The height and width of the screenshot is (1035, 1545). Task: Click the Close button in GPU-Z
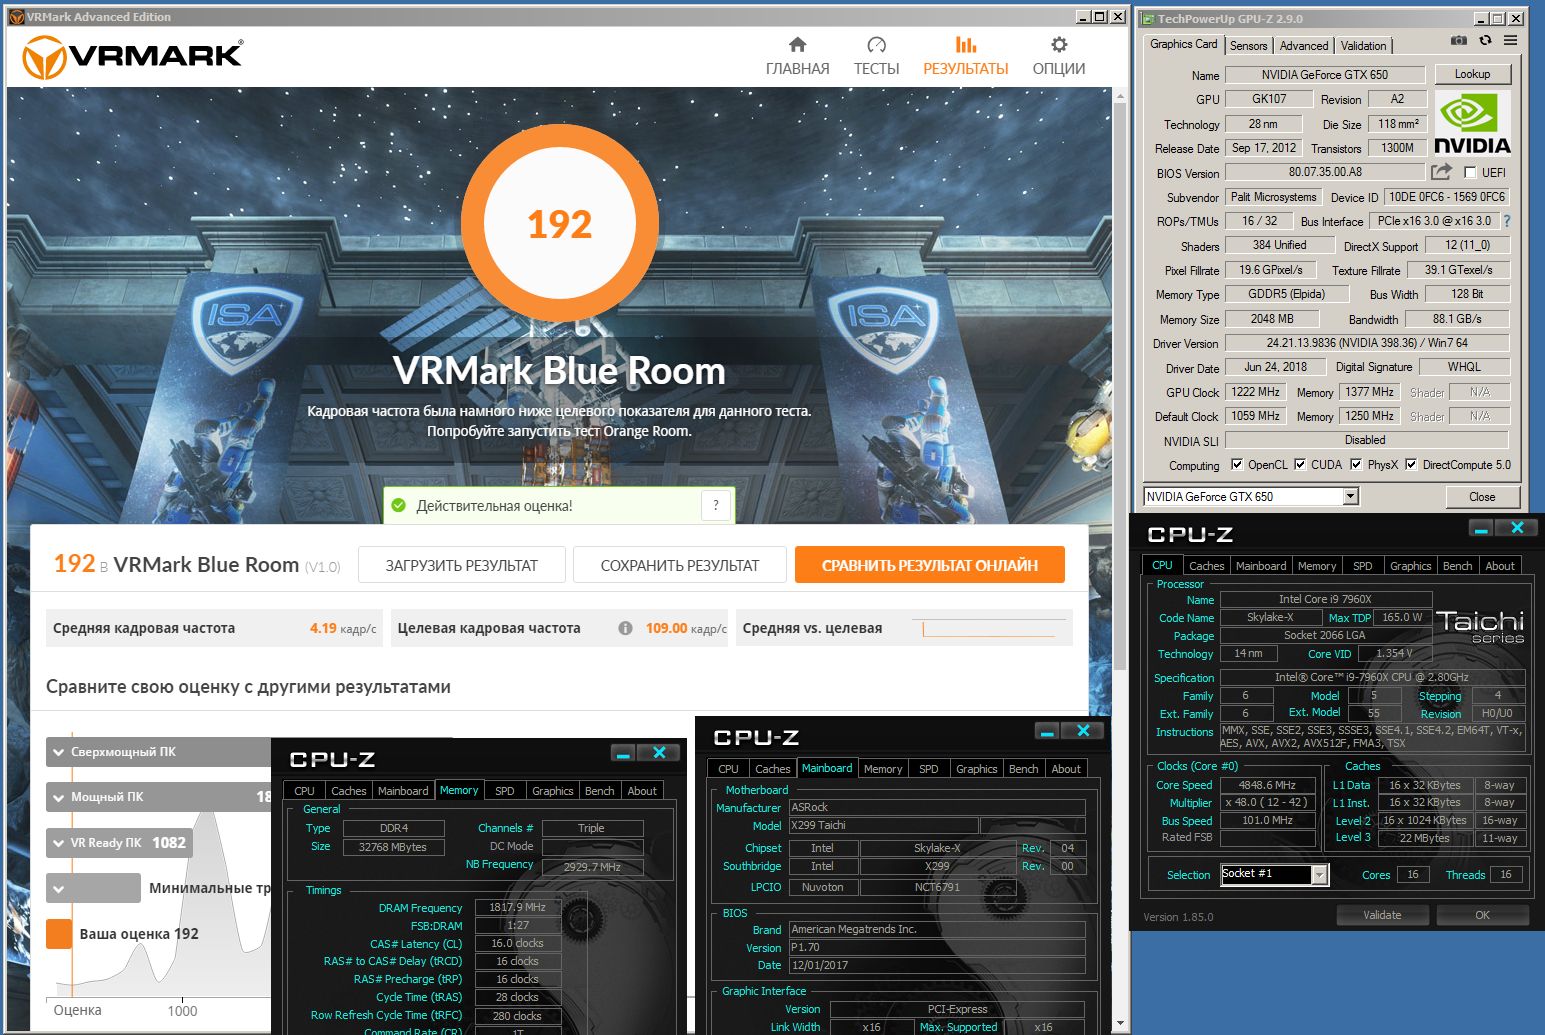click(1482, 496)
